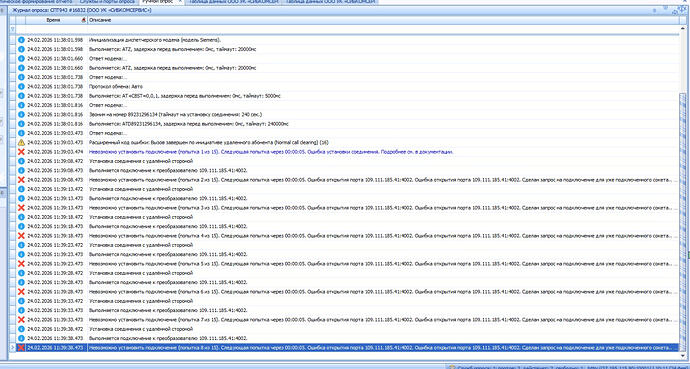Select text 'Протокол обмена: Авто'

(116, 87)
